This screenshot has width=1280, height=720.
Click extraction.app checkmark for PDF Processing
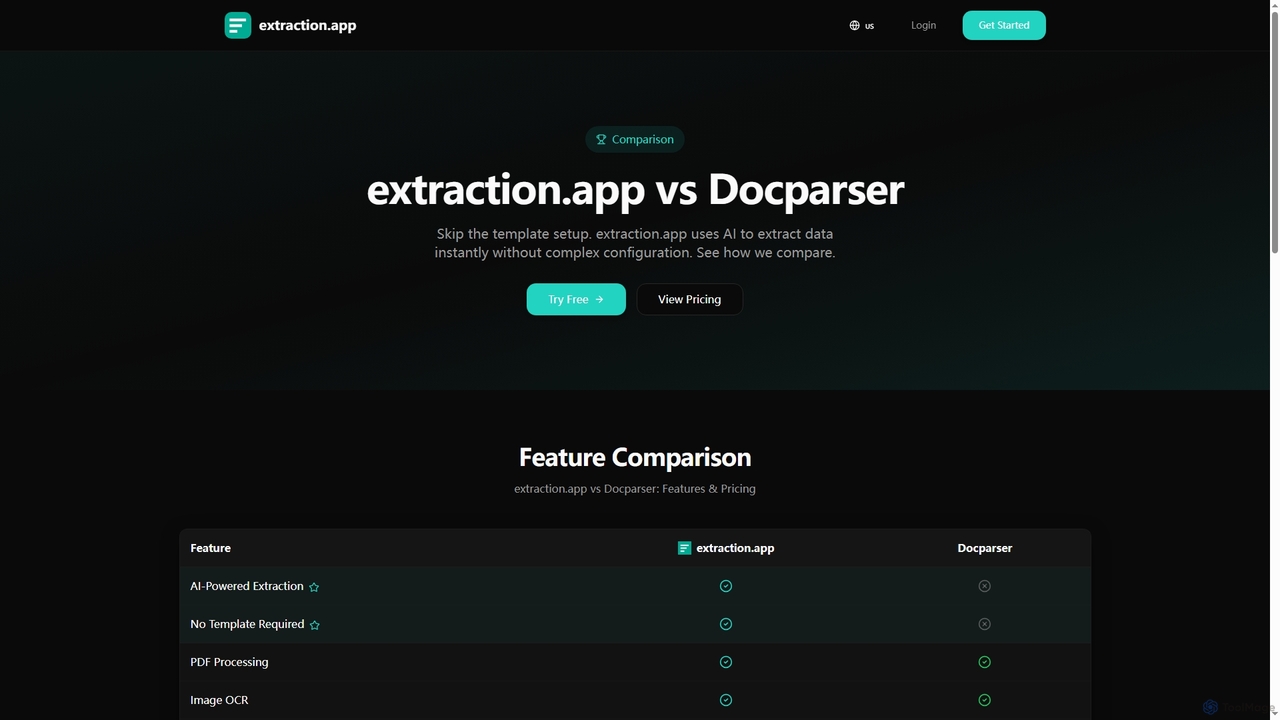[726, 662]
